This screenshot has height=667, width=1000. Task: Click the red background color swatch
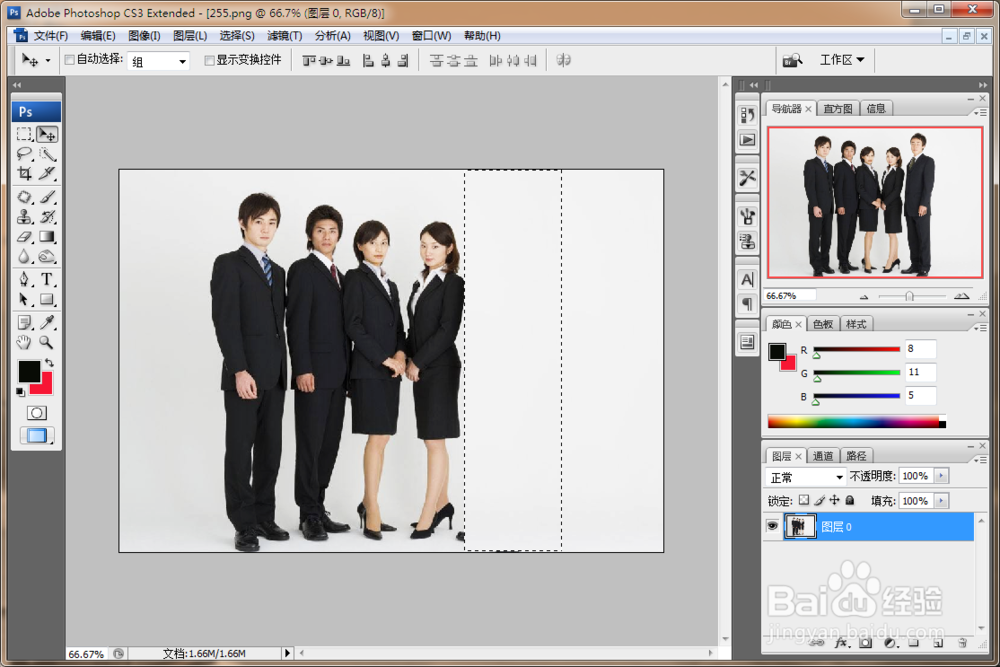click(x=45, y=386)
